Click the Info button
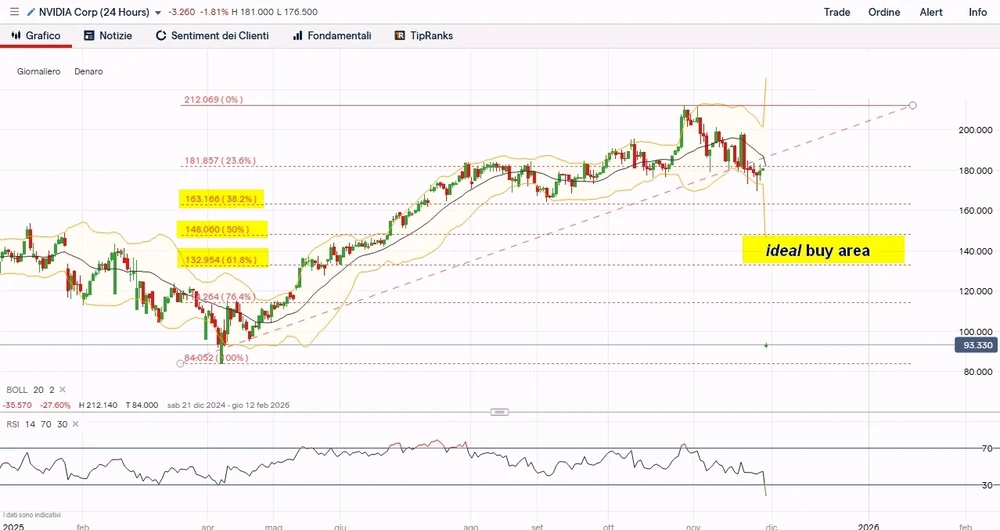The width and height of the screenshot is (1000, 530). click(x=977, y=12)
